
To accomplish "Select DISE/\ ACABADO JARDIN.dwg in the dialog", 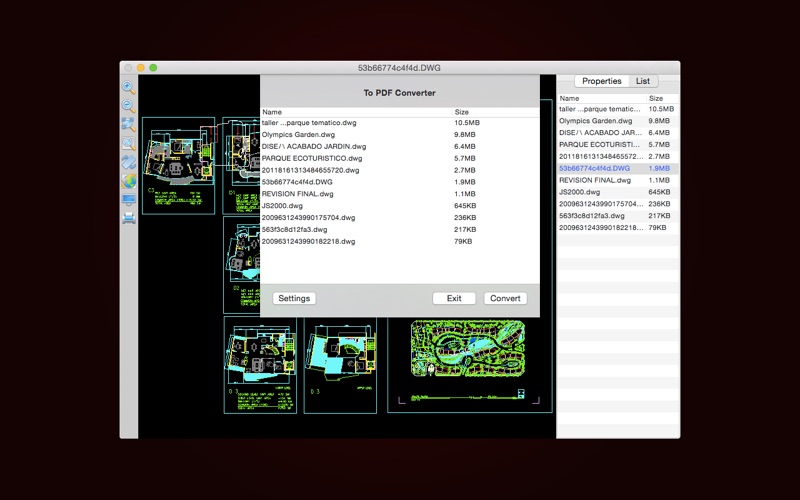I will [400, 146].
